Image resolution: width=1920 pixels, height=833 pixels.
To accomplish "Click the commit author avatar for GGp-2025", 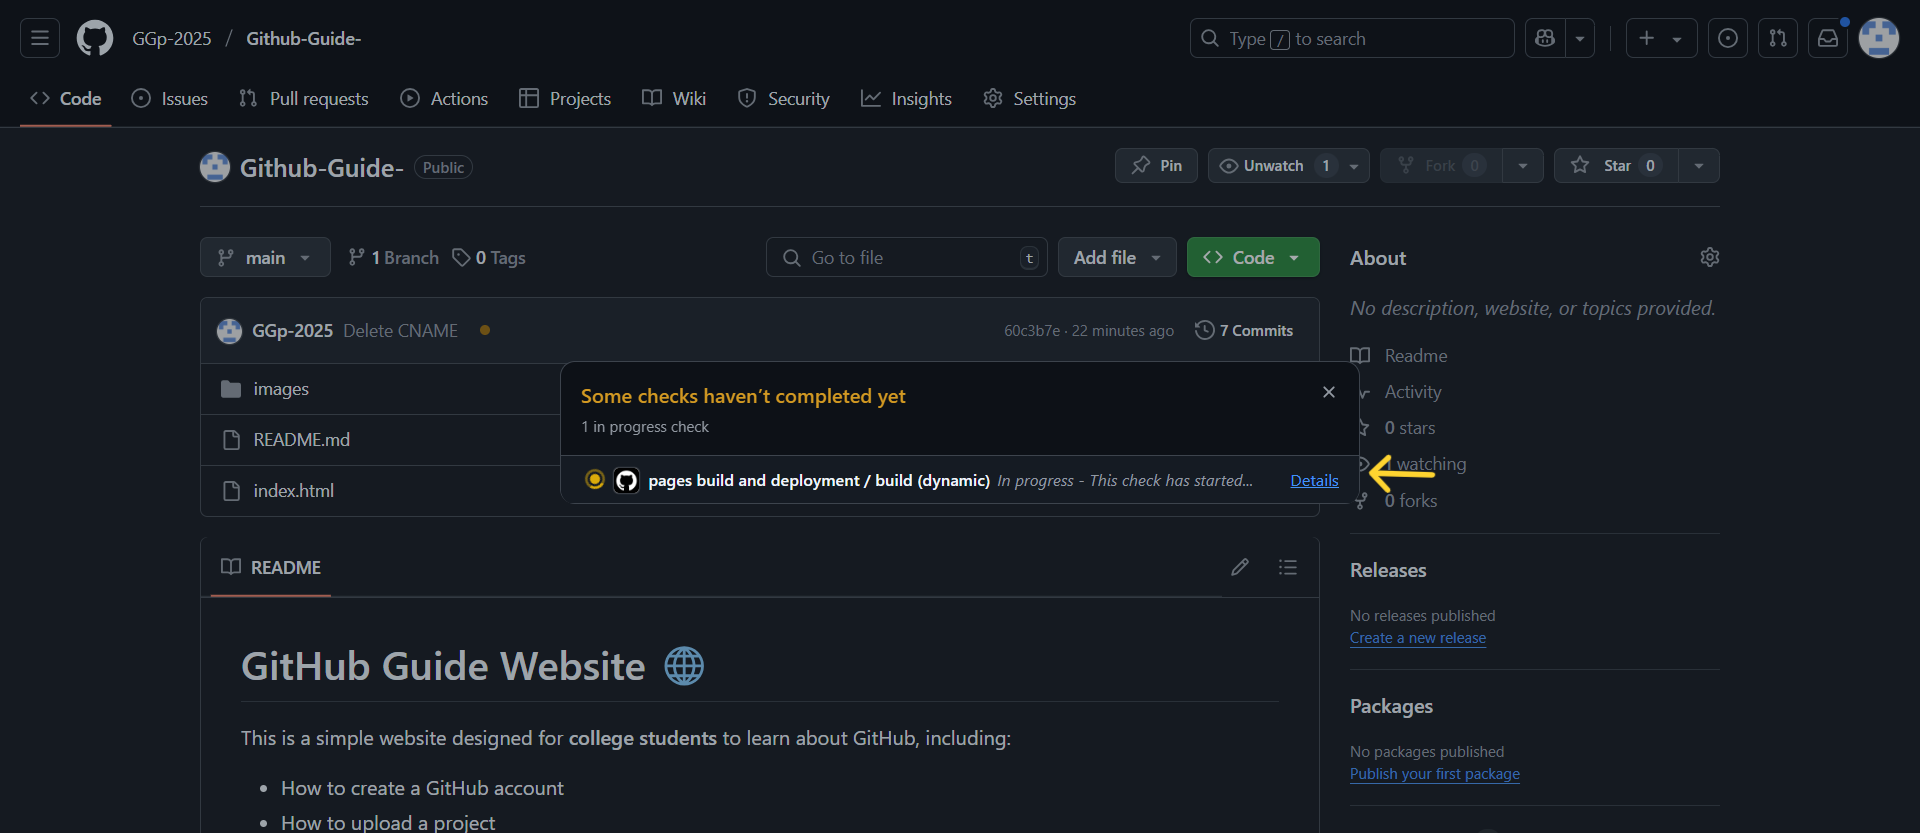I will tap(229, 330).
